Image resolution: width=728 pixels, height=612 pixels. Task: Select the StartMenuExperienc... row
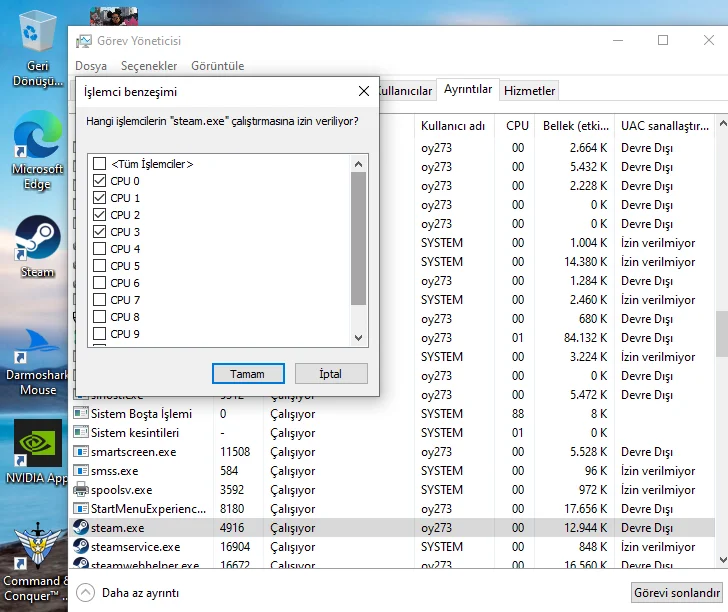click(x=391, y=508)
